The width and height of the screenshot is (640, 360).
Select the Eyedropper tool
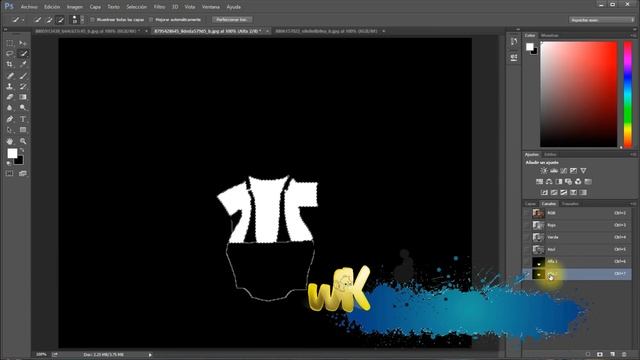pos(23,64)
